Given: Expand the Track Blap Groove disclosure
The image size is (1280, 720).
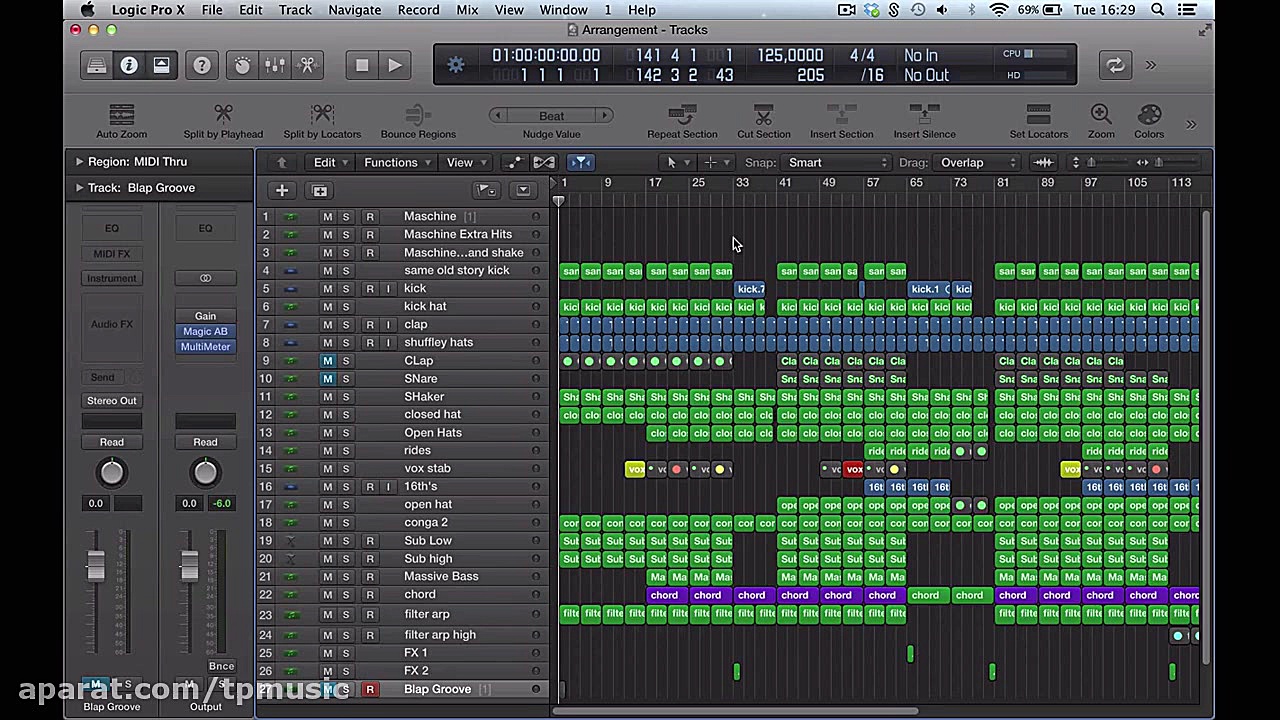Looking at the screenshot, I should click(x=79, y=187).
